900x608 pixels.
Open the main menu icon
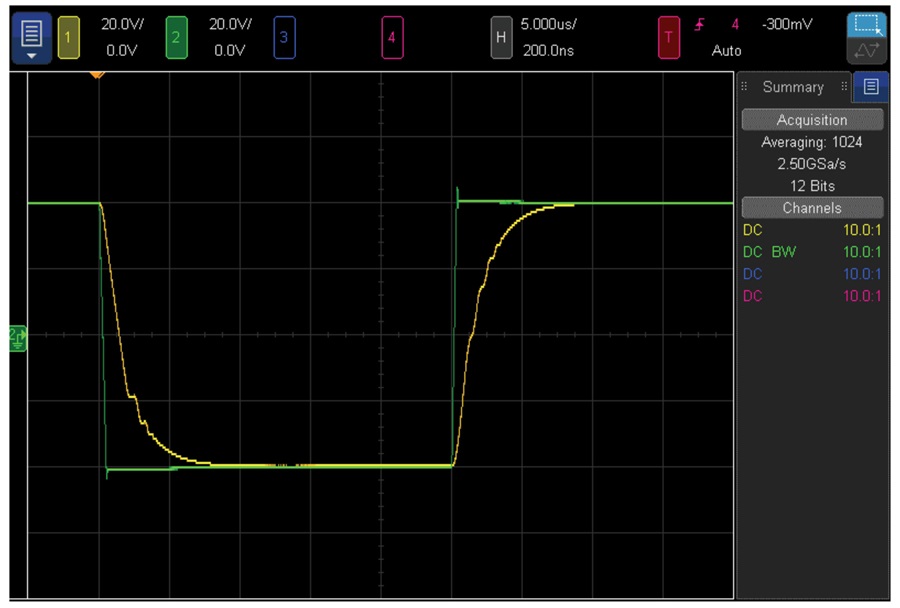tap(31, 33)
